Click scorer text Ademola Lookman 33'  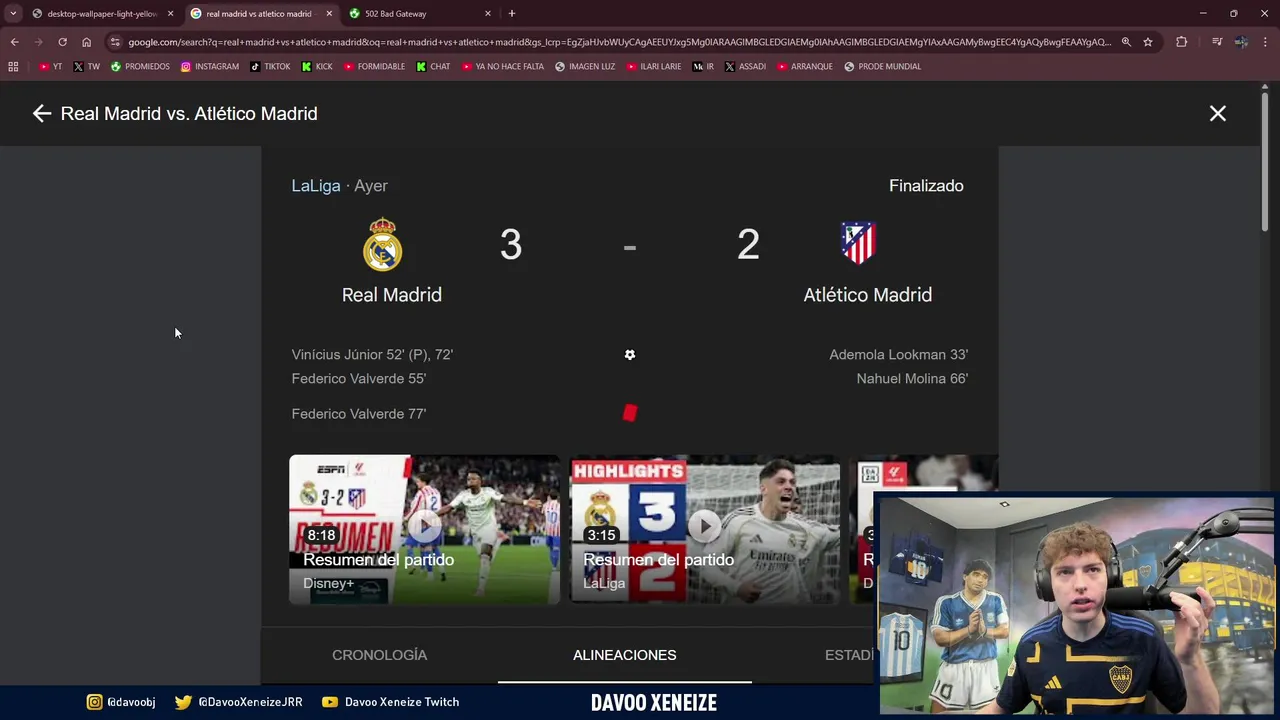(x=898, y=355)
